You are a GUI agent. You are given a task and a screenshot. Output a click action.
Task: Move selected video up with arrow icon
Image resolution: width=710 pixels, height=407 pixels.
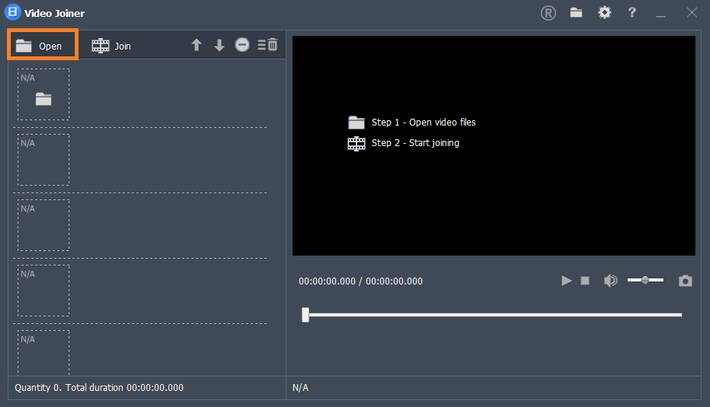196,45
